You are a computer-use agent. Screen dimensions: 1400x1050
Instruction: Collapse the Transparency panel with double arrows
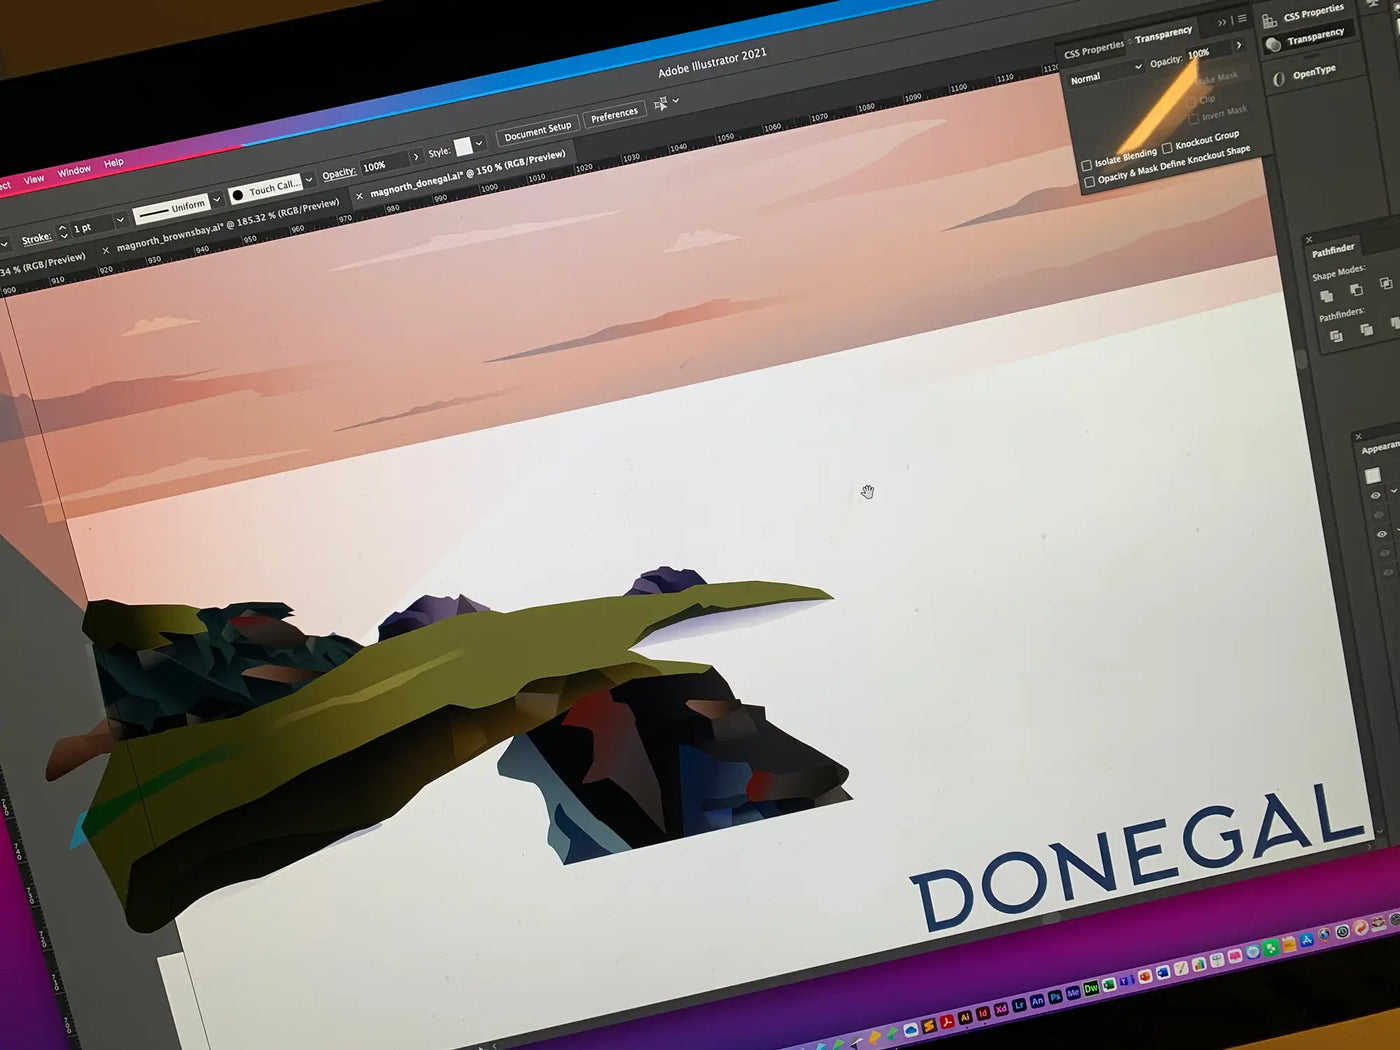point(1222,22)
